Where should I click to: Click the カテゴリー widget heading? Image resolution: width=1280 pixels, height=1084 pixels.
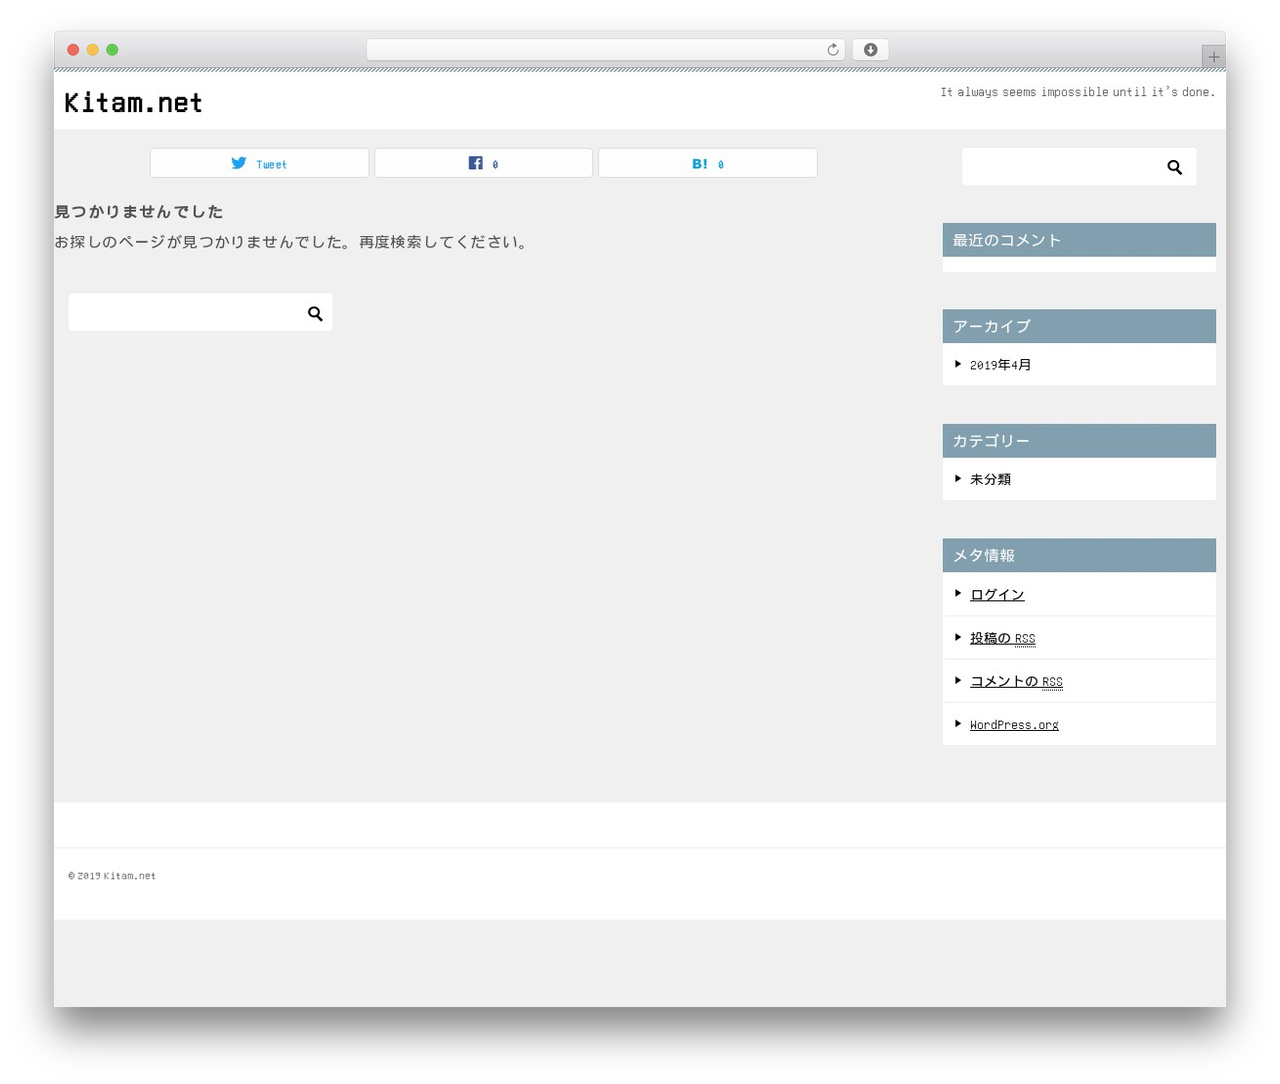pyautogui.click(x=1079, y=441)
